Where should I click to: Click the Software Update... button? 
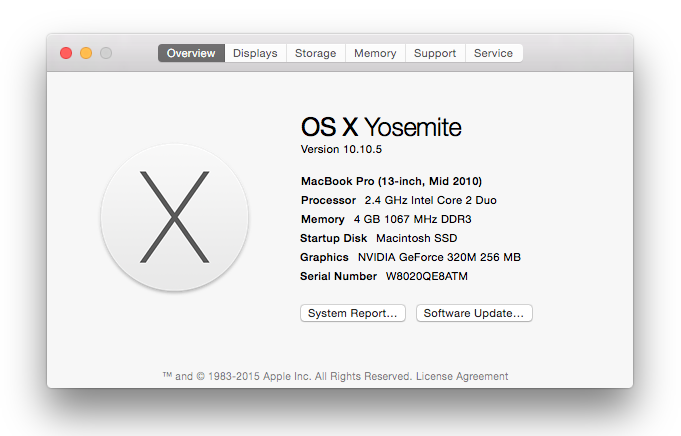474,313
